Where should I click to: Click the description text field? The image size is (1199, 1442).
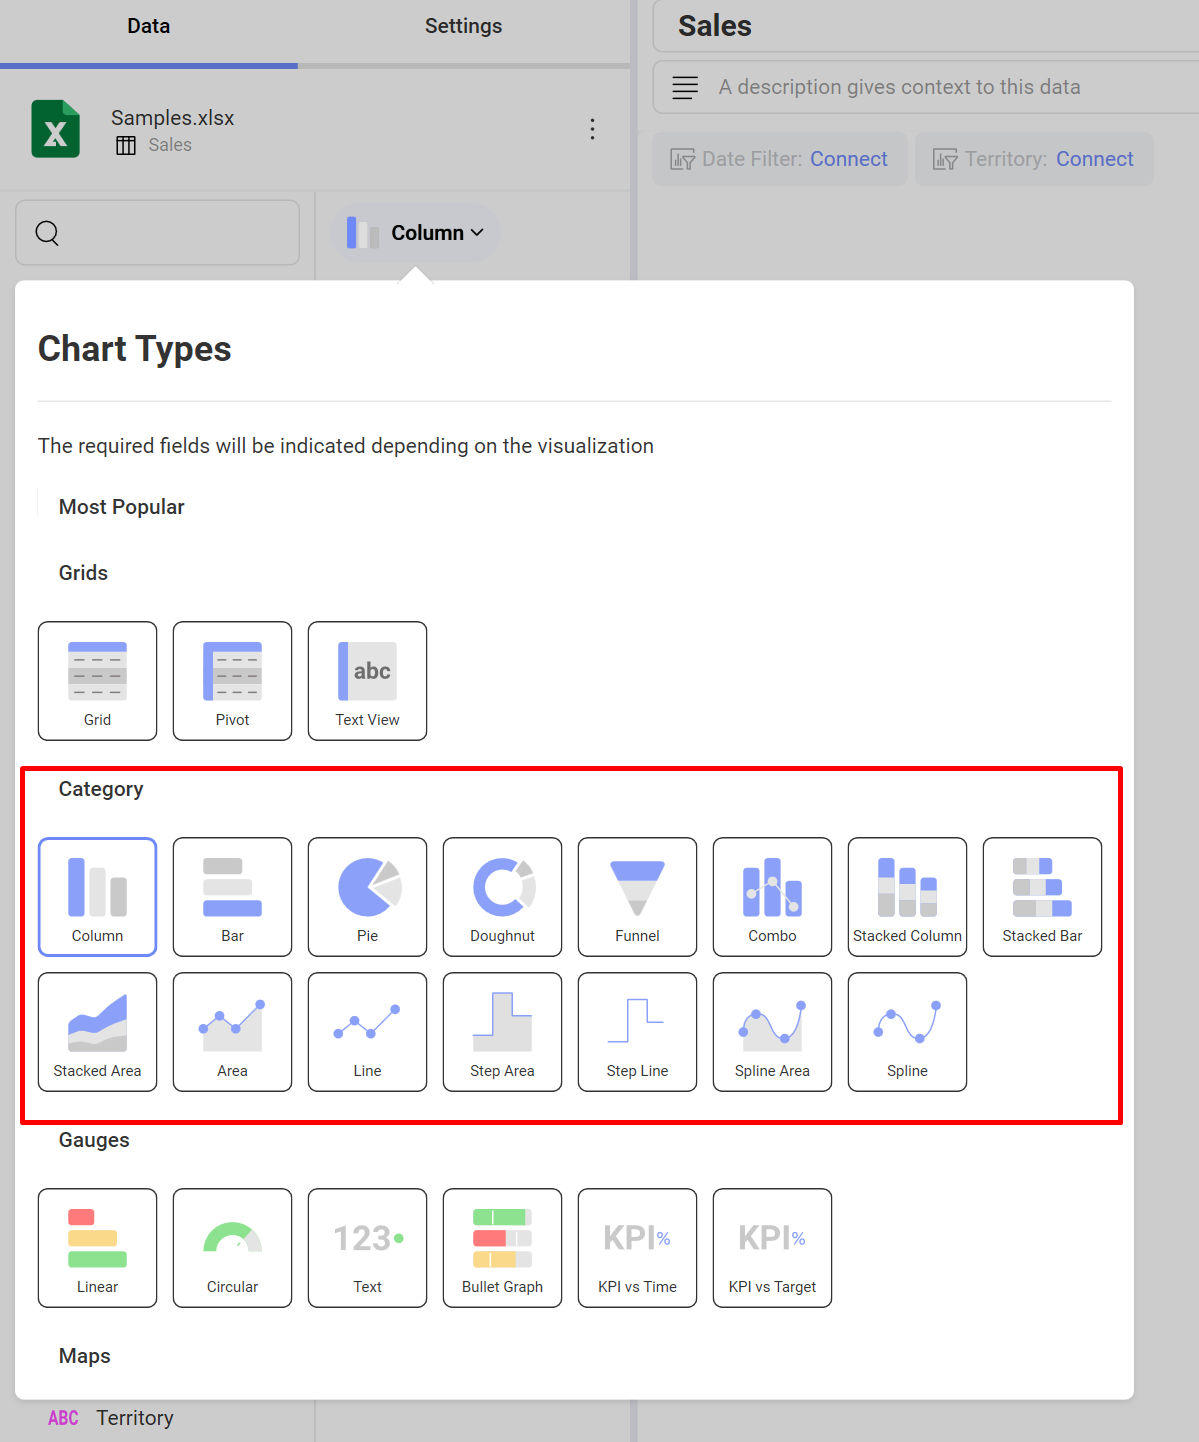(925, 87)
